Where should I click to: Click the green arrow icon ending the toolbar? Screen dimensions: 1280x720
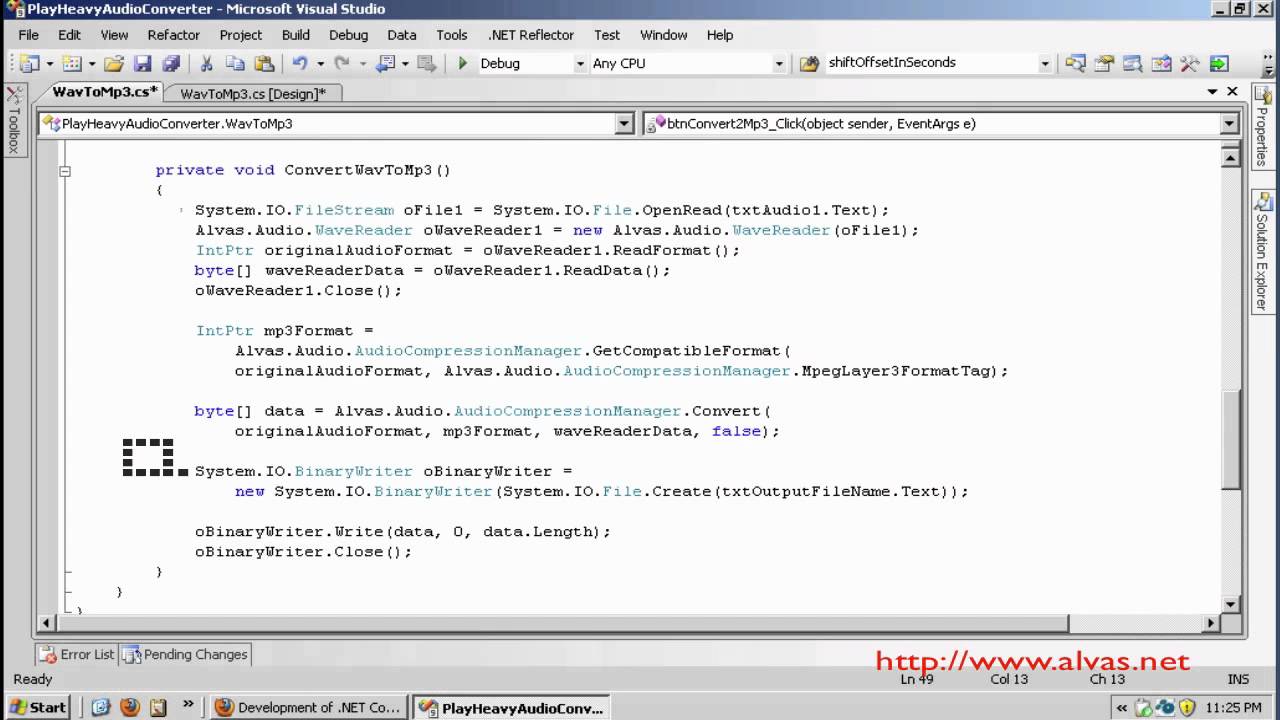(x=1218, y=63)
